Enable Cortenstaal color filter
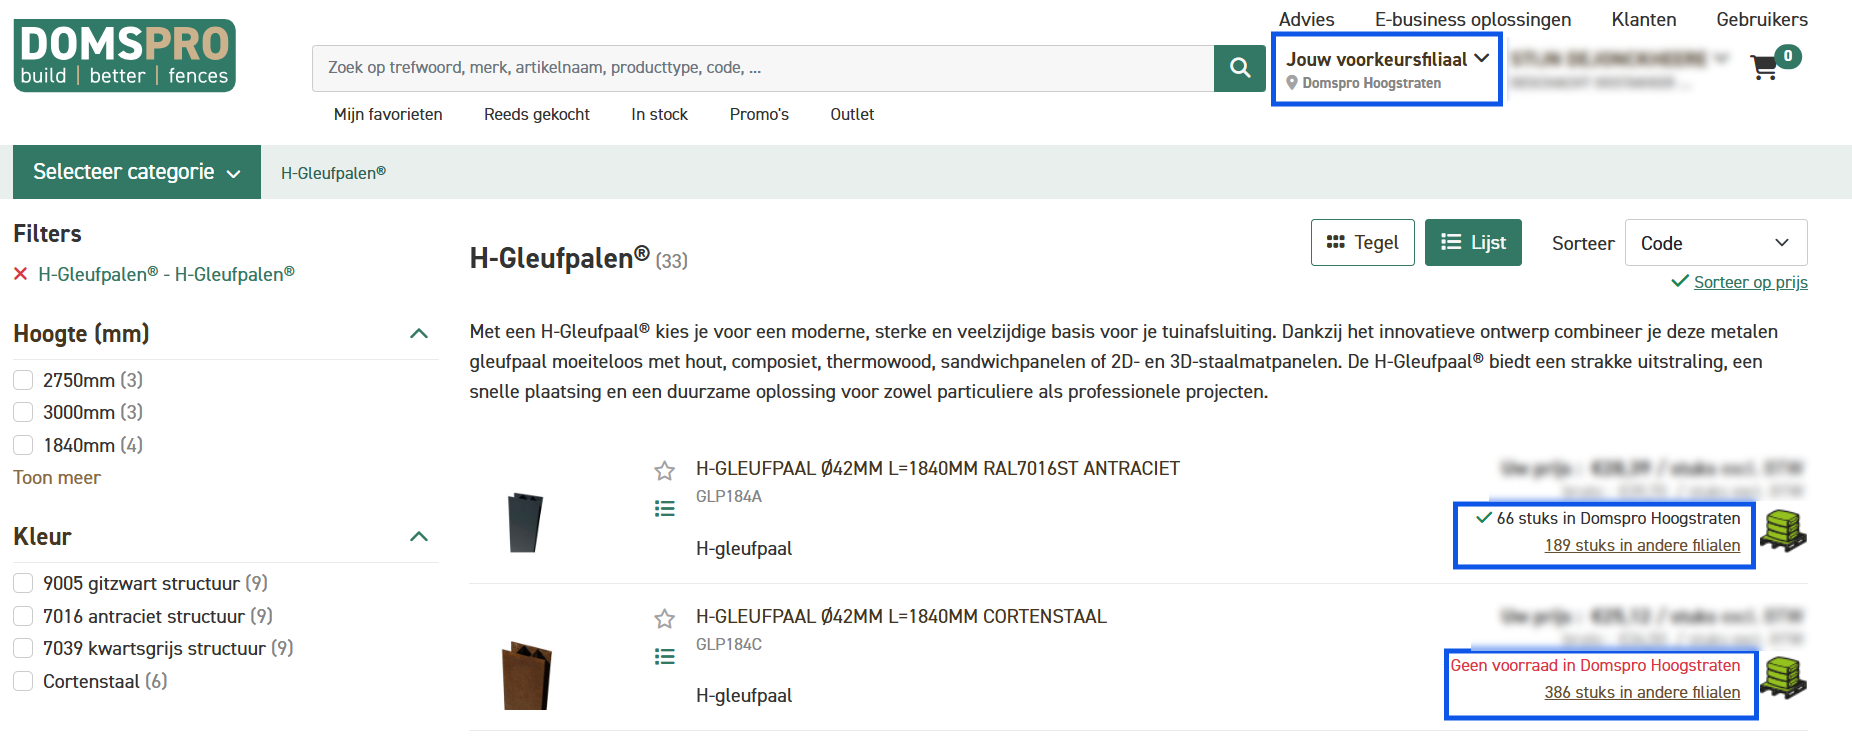The image size is (1852, 740). tap(23, 681)
